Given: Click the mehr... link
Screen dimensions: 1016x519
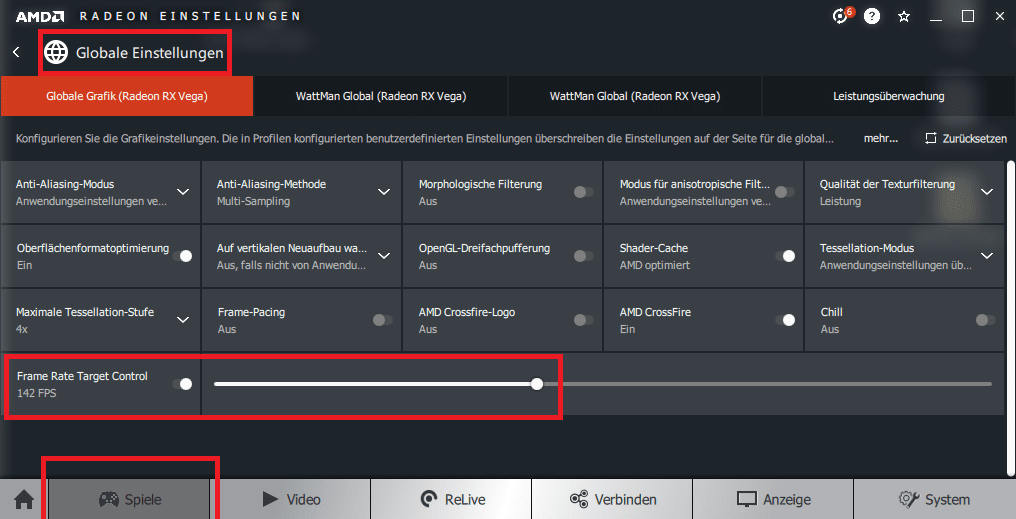Looking at the screenshot, I should coord(881,139).
